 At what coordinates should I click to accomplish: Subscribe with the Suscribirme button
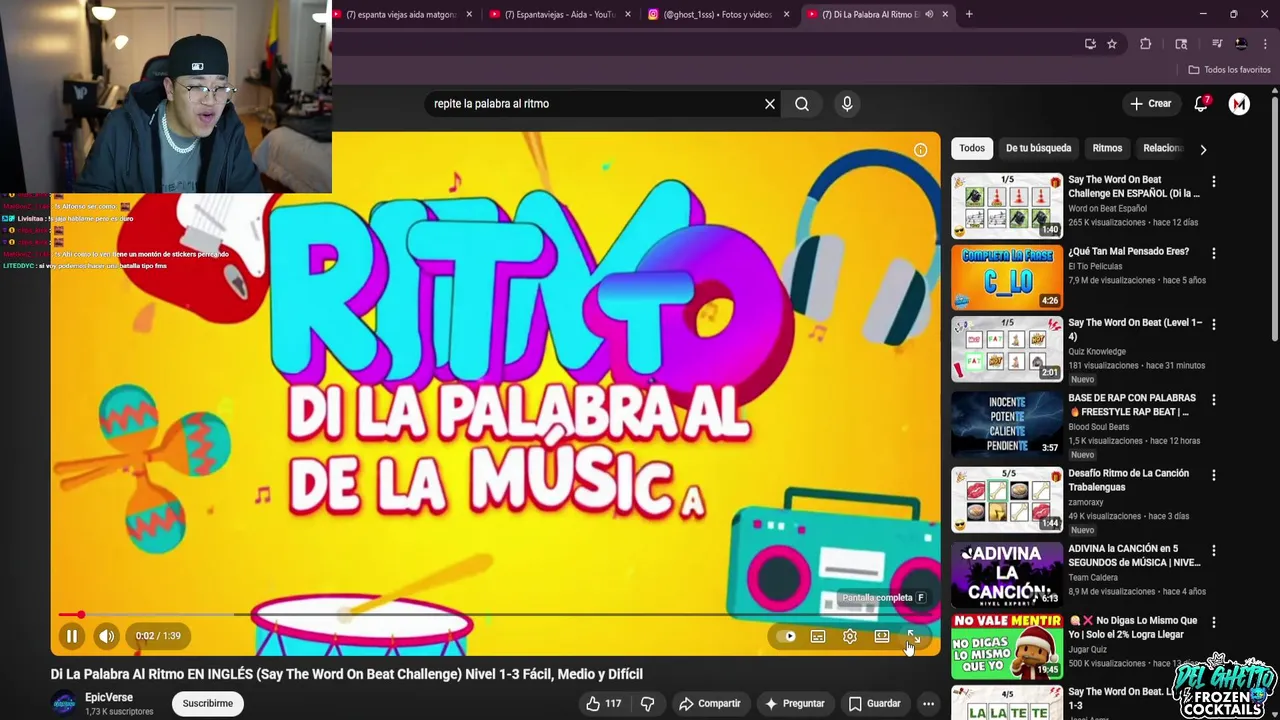[207, 704]
